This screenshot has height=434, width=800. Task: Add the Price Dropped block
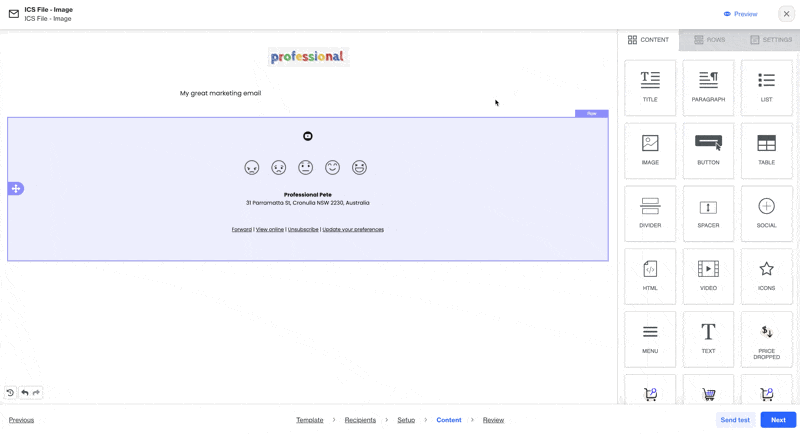click(x=766, y=338)
